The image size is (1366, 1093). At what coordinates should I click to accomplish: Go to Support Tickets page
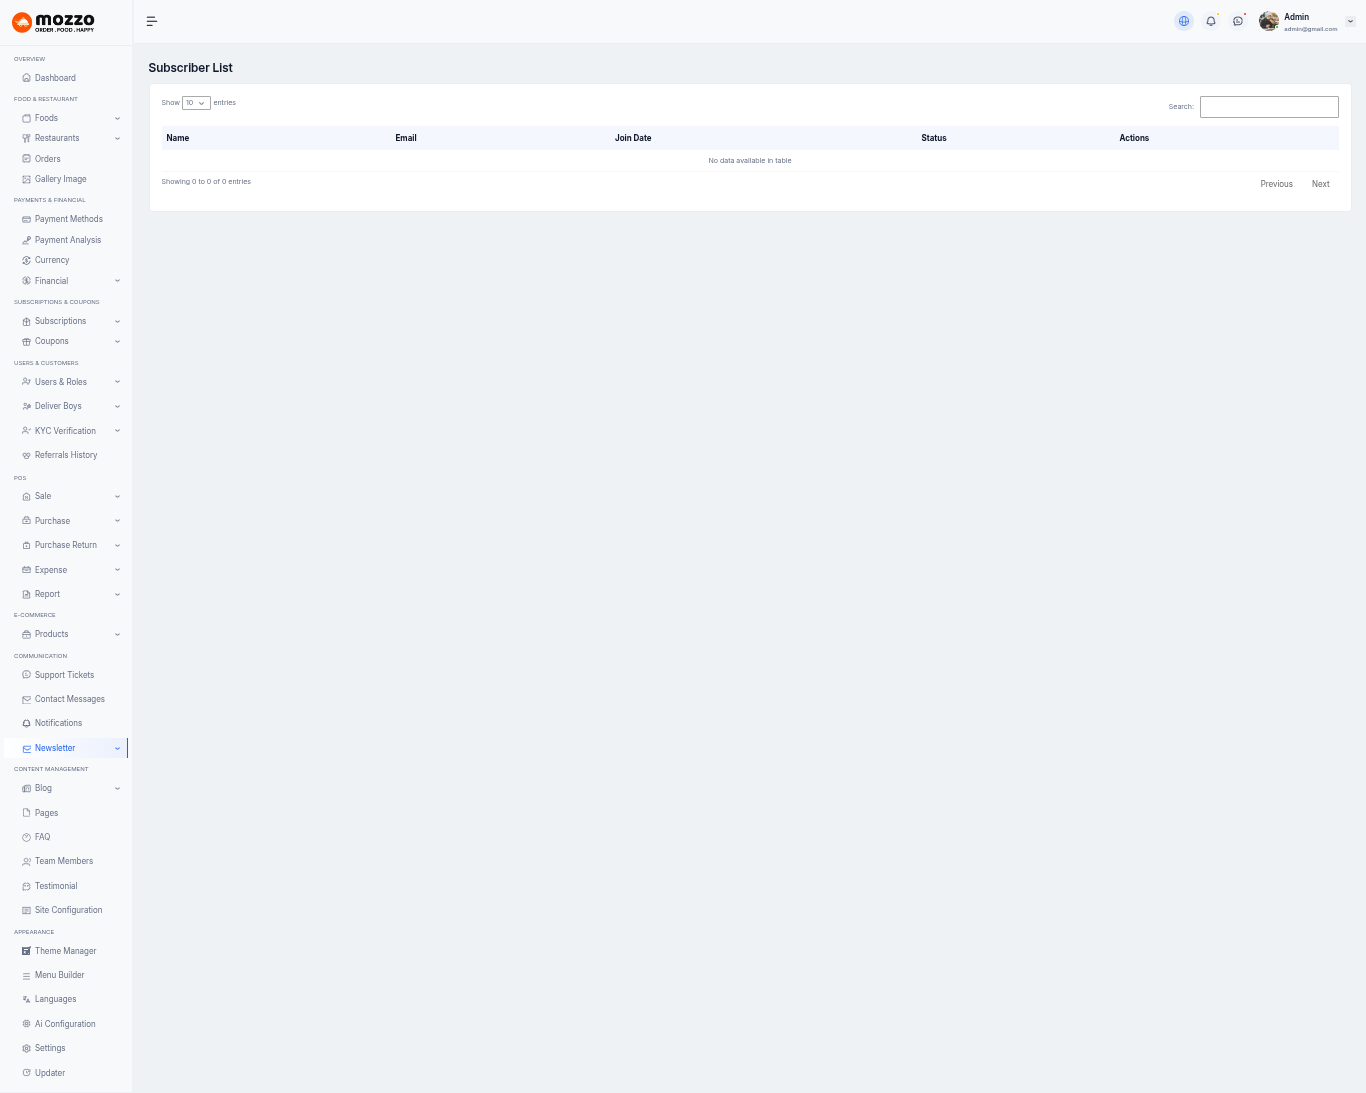click(64, 675)
